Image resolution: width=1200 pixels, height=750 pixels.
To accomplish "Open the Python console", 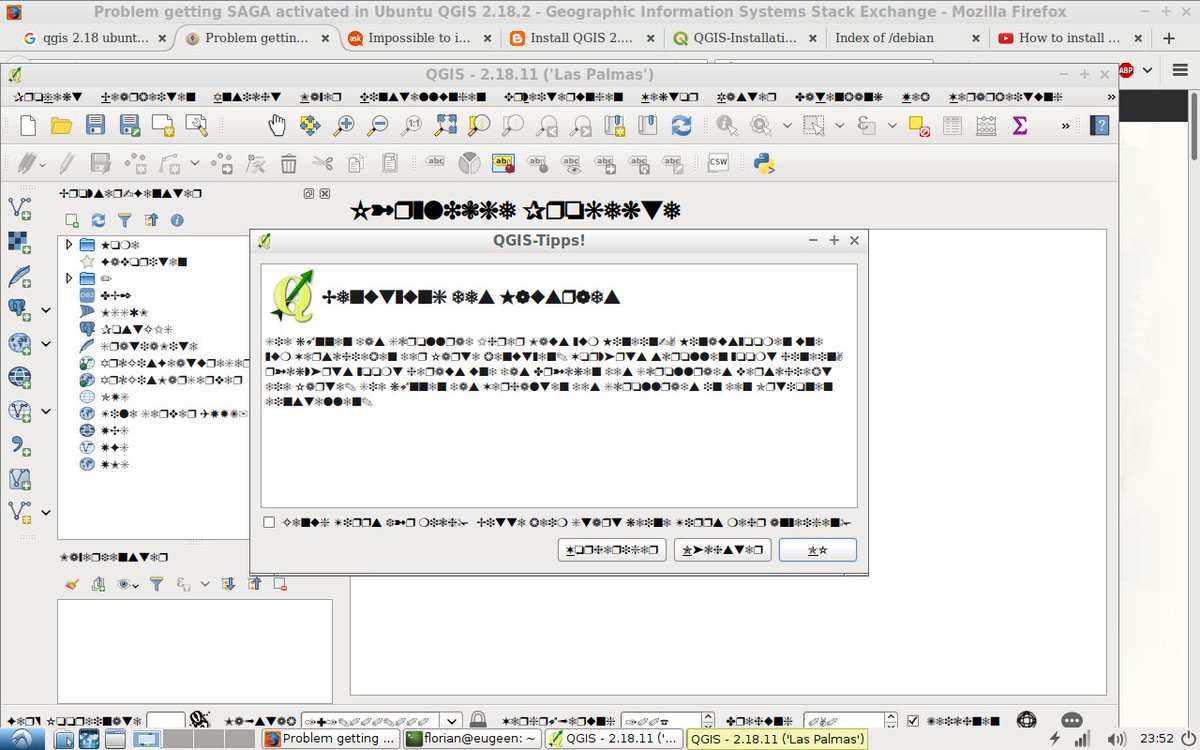I will pyautogui.click(x=765, y=163).
